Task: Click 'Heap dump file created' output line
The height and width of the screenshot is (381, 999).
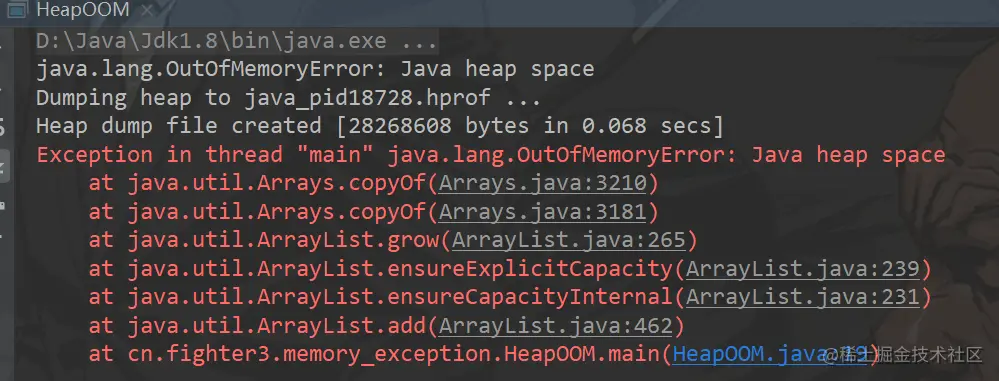Action: [x=380, y=126]
